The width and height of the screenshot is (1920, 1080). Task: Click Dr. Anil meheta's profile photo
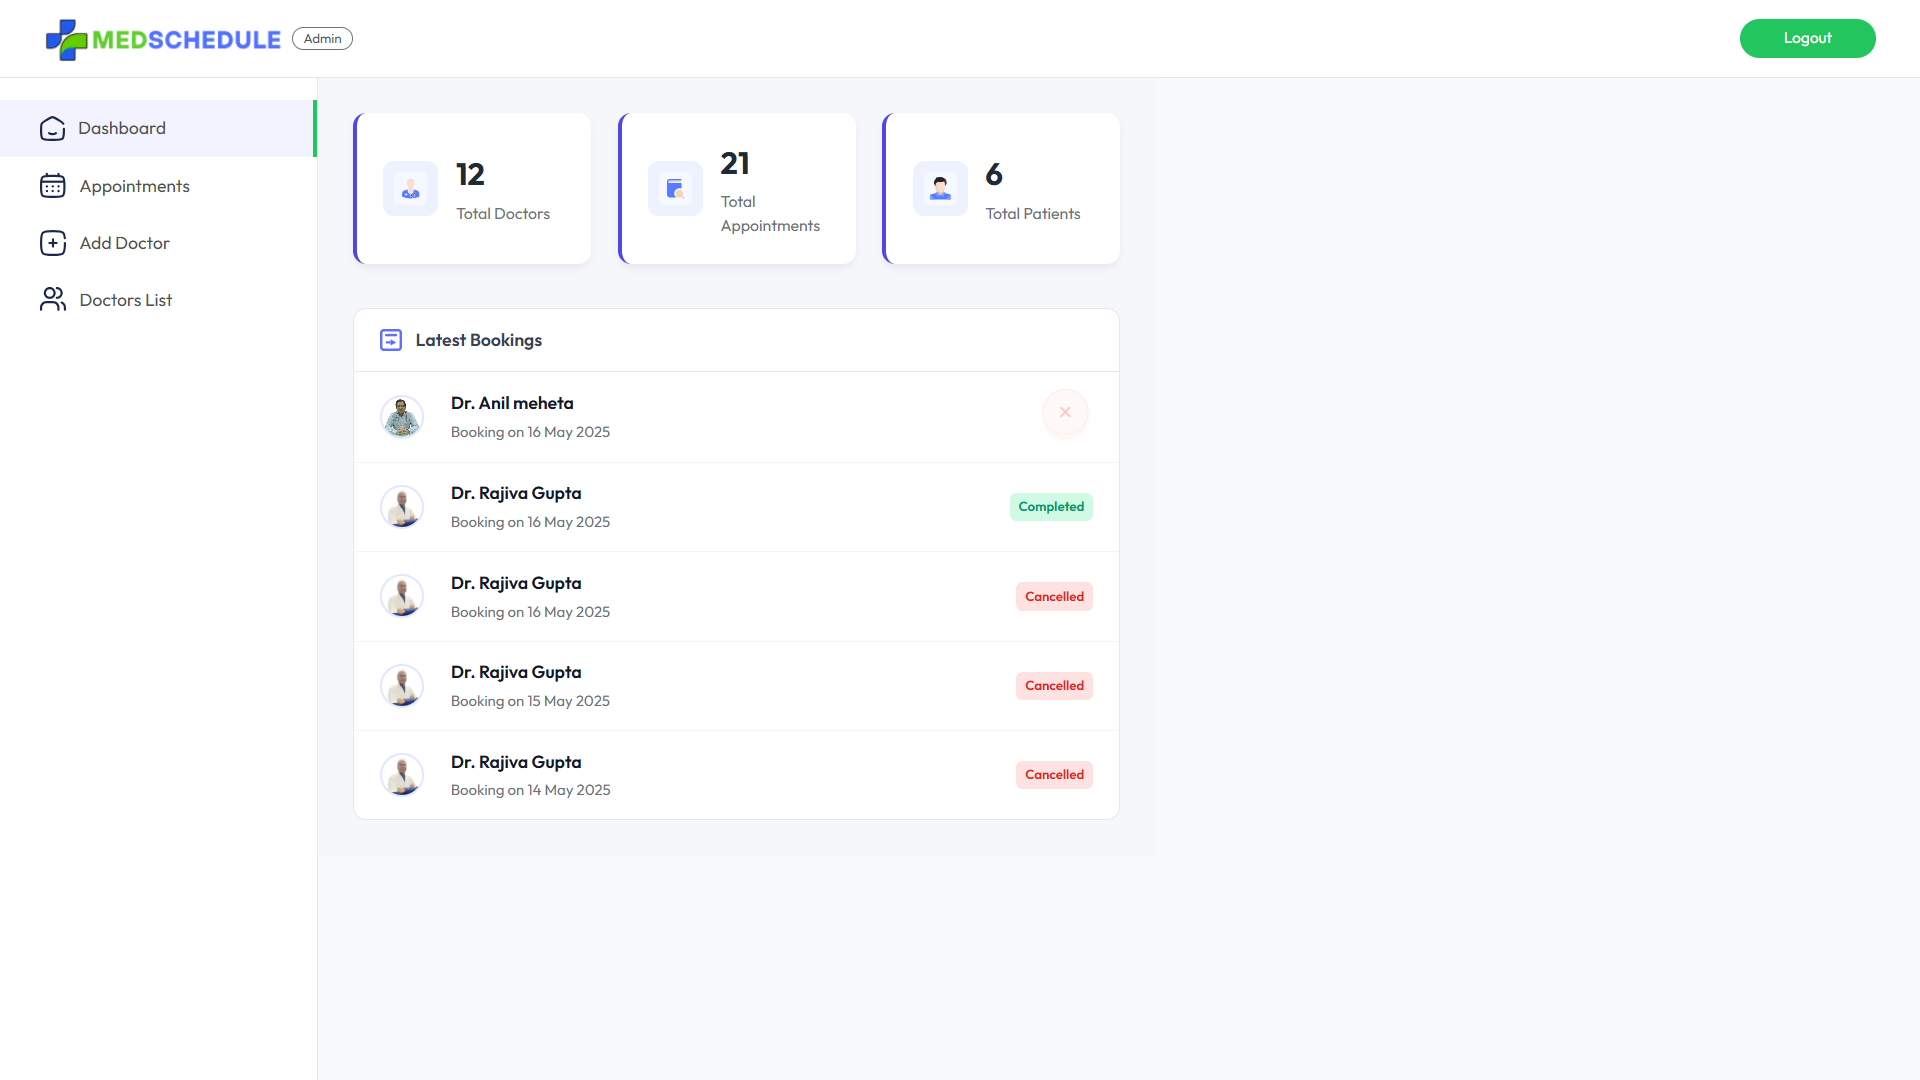tap(402, 417)
